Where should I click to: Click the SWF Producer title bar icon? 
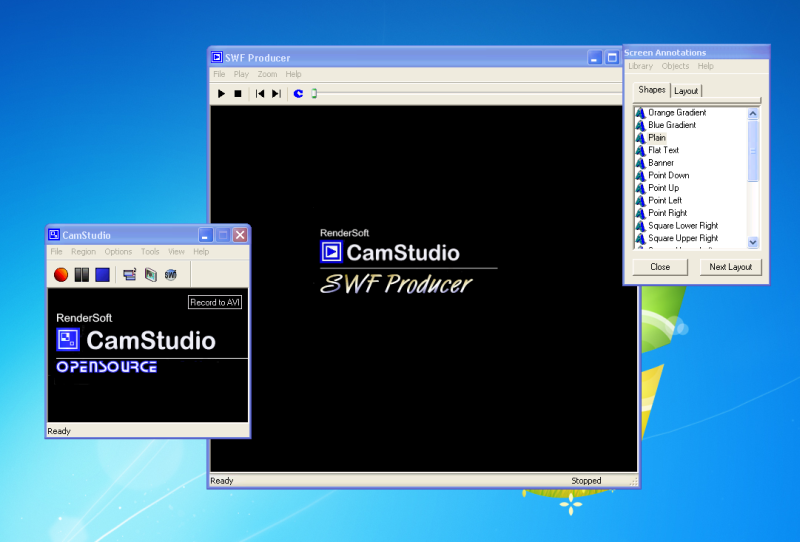[217, 57]
